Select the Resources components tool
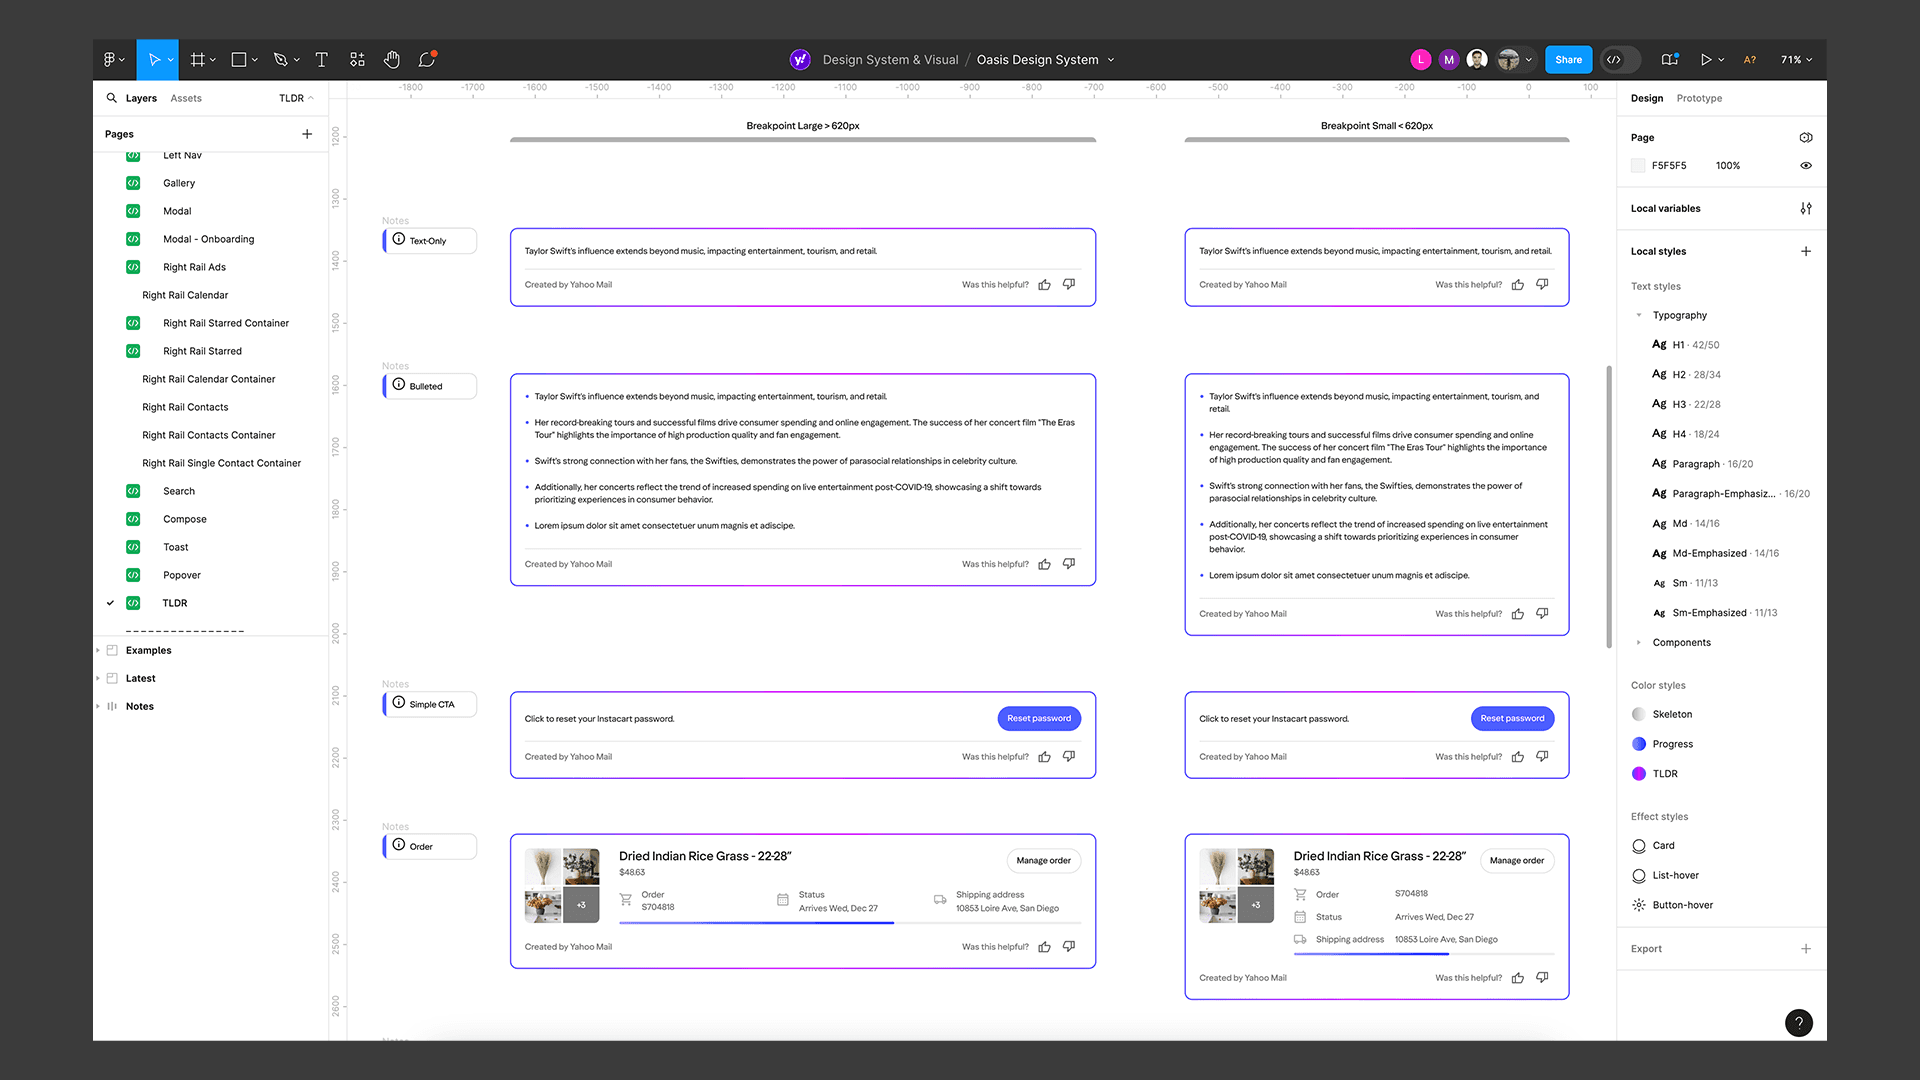Image resolution: width=1920 pixels, height=1080 pixels. [x=357, y=60]
